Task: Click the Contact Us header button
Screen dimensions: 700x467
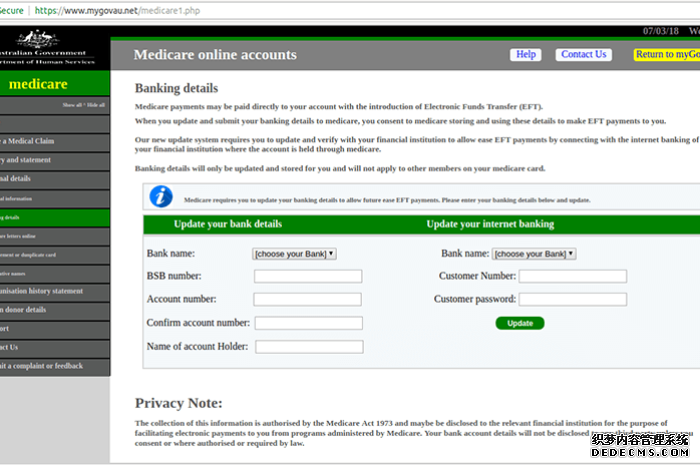Action: tap(583, 54)
